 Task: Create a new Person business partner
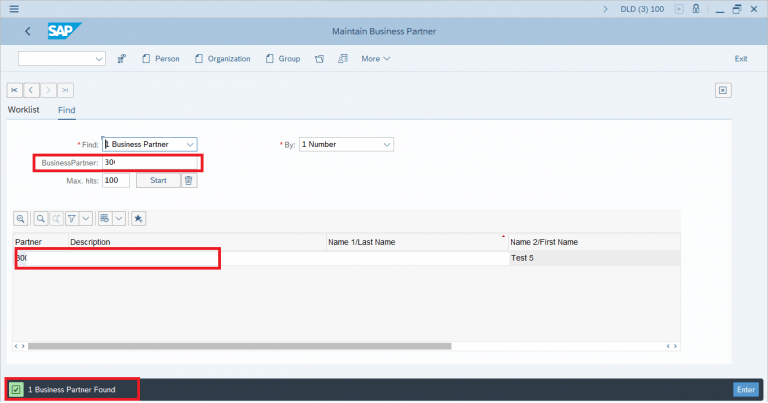coord(160,59)
